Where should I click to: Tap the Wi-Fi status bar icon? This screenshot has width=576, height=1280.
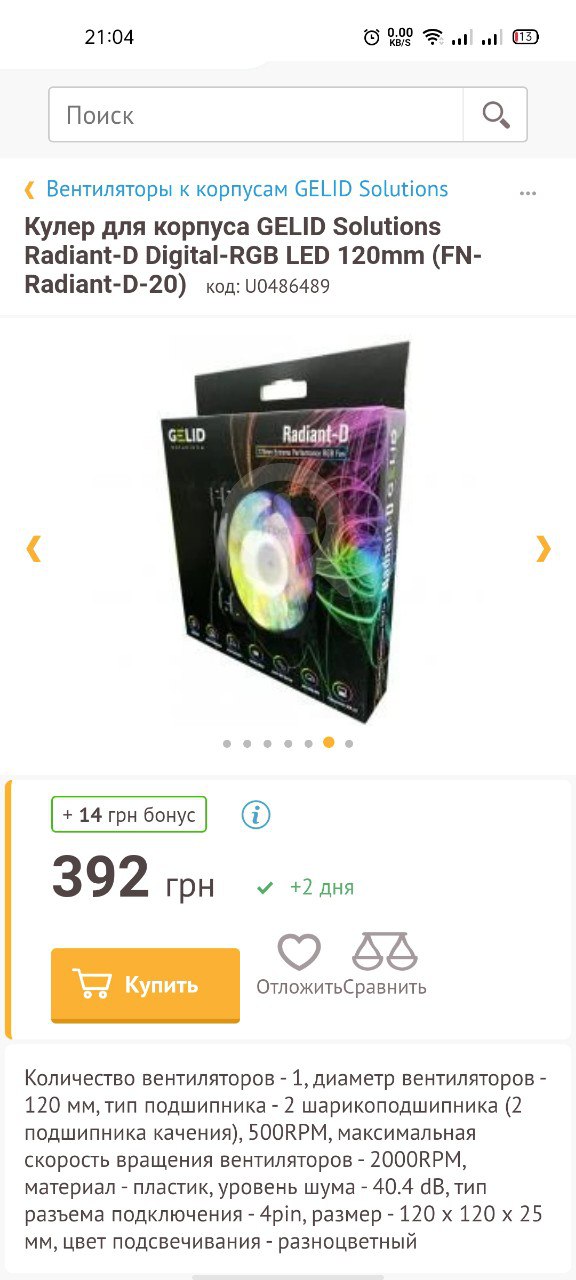tap(433, 37)
